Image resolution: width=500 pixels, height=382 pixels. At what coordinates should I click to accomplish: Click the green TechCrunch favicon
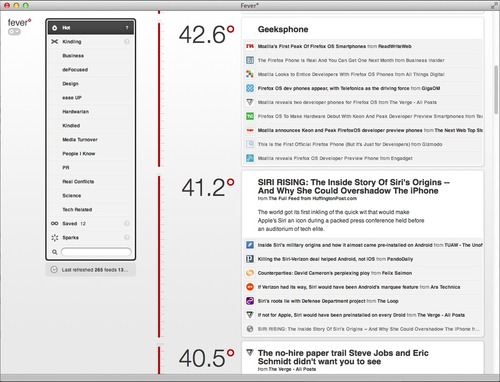[250, 116]
